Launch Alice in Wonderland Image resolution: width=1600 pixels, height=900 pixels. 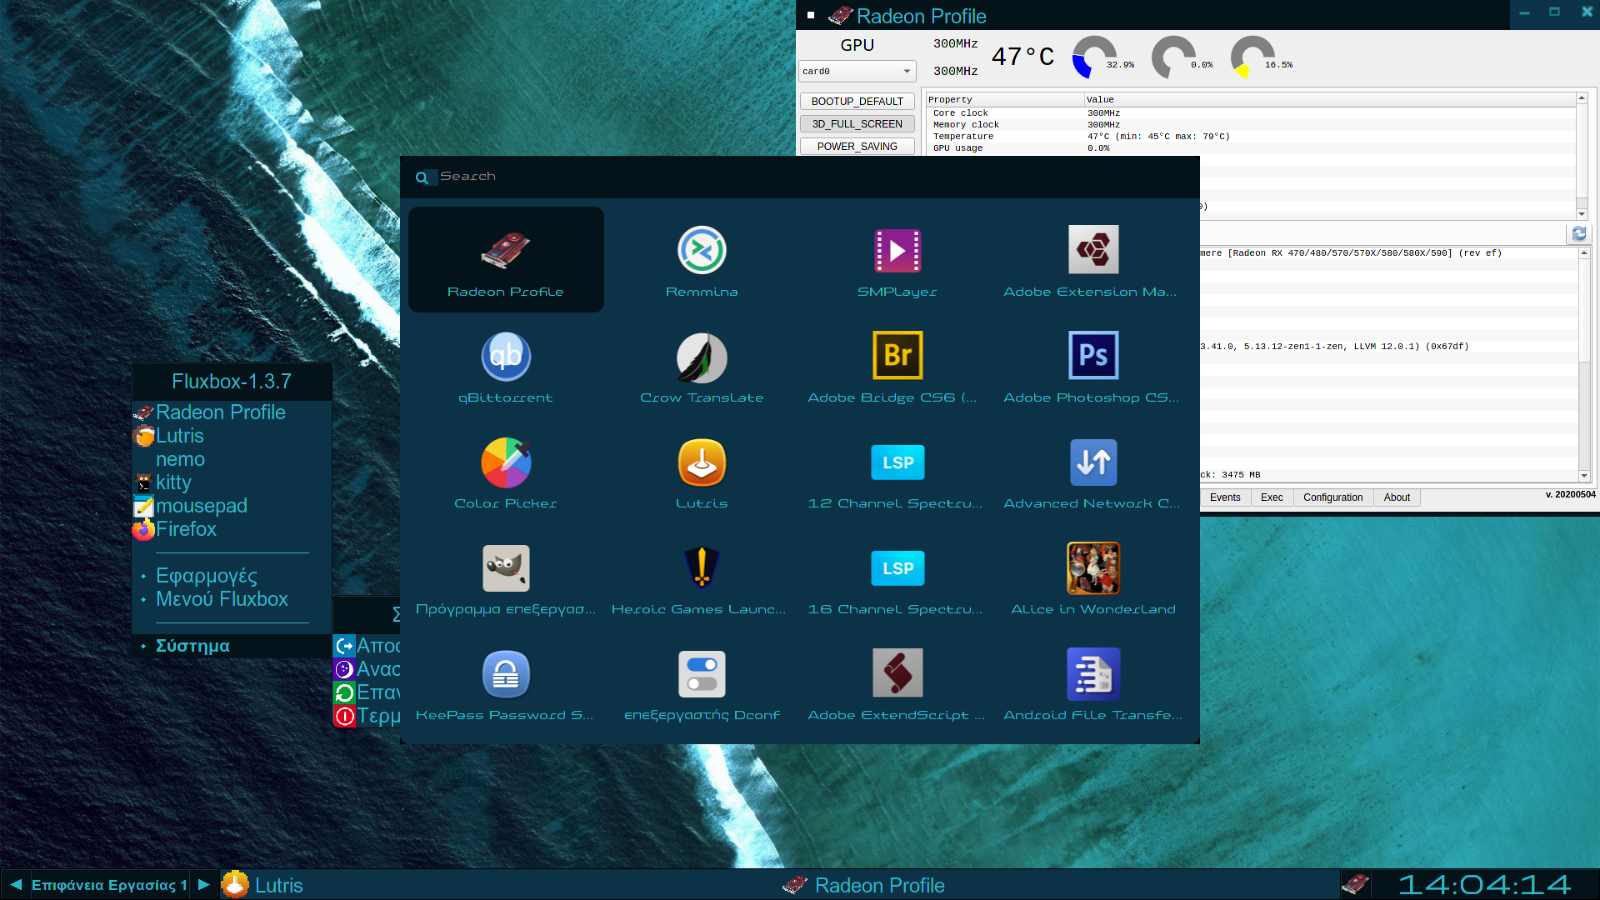tap(1093, 578)
